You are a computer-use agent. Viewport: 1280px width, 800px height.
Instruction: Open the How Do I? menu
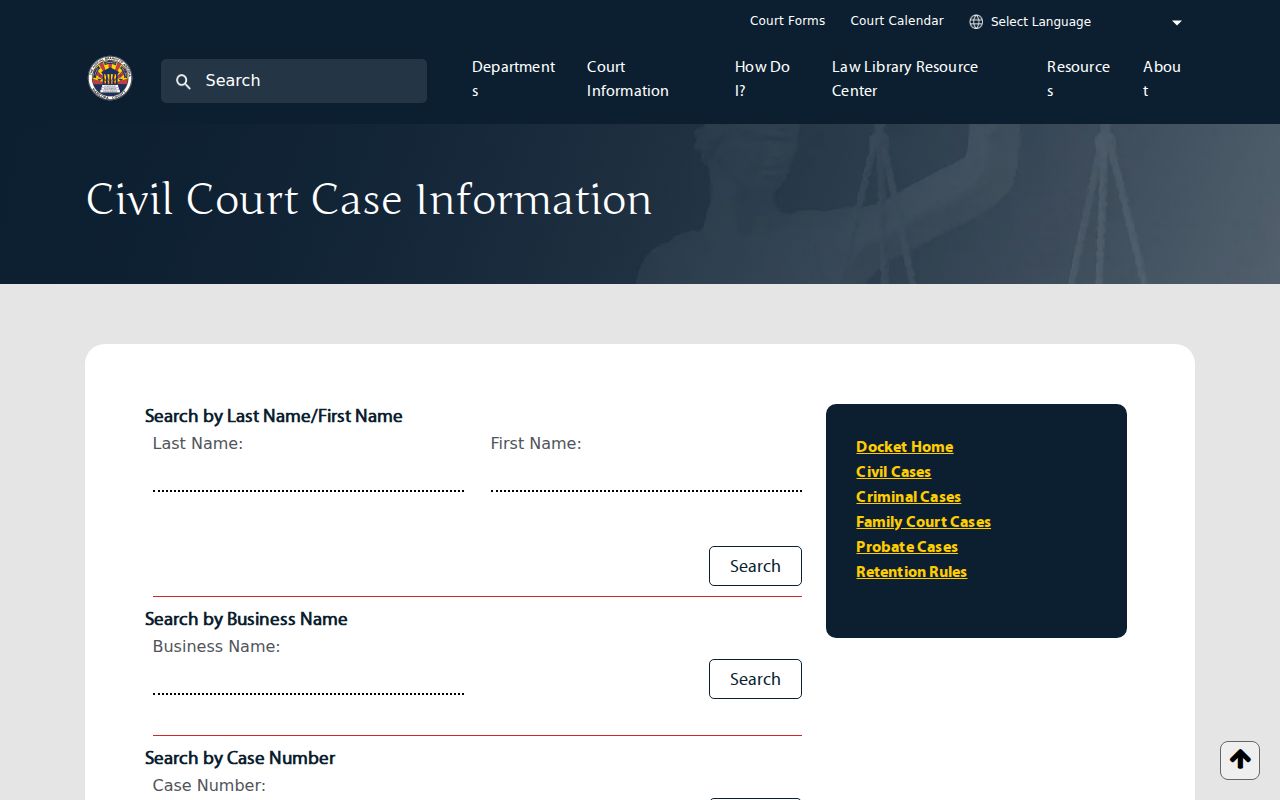[762, 79]
